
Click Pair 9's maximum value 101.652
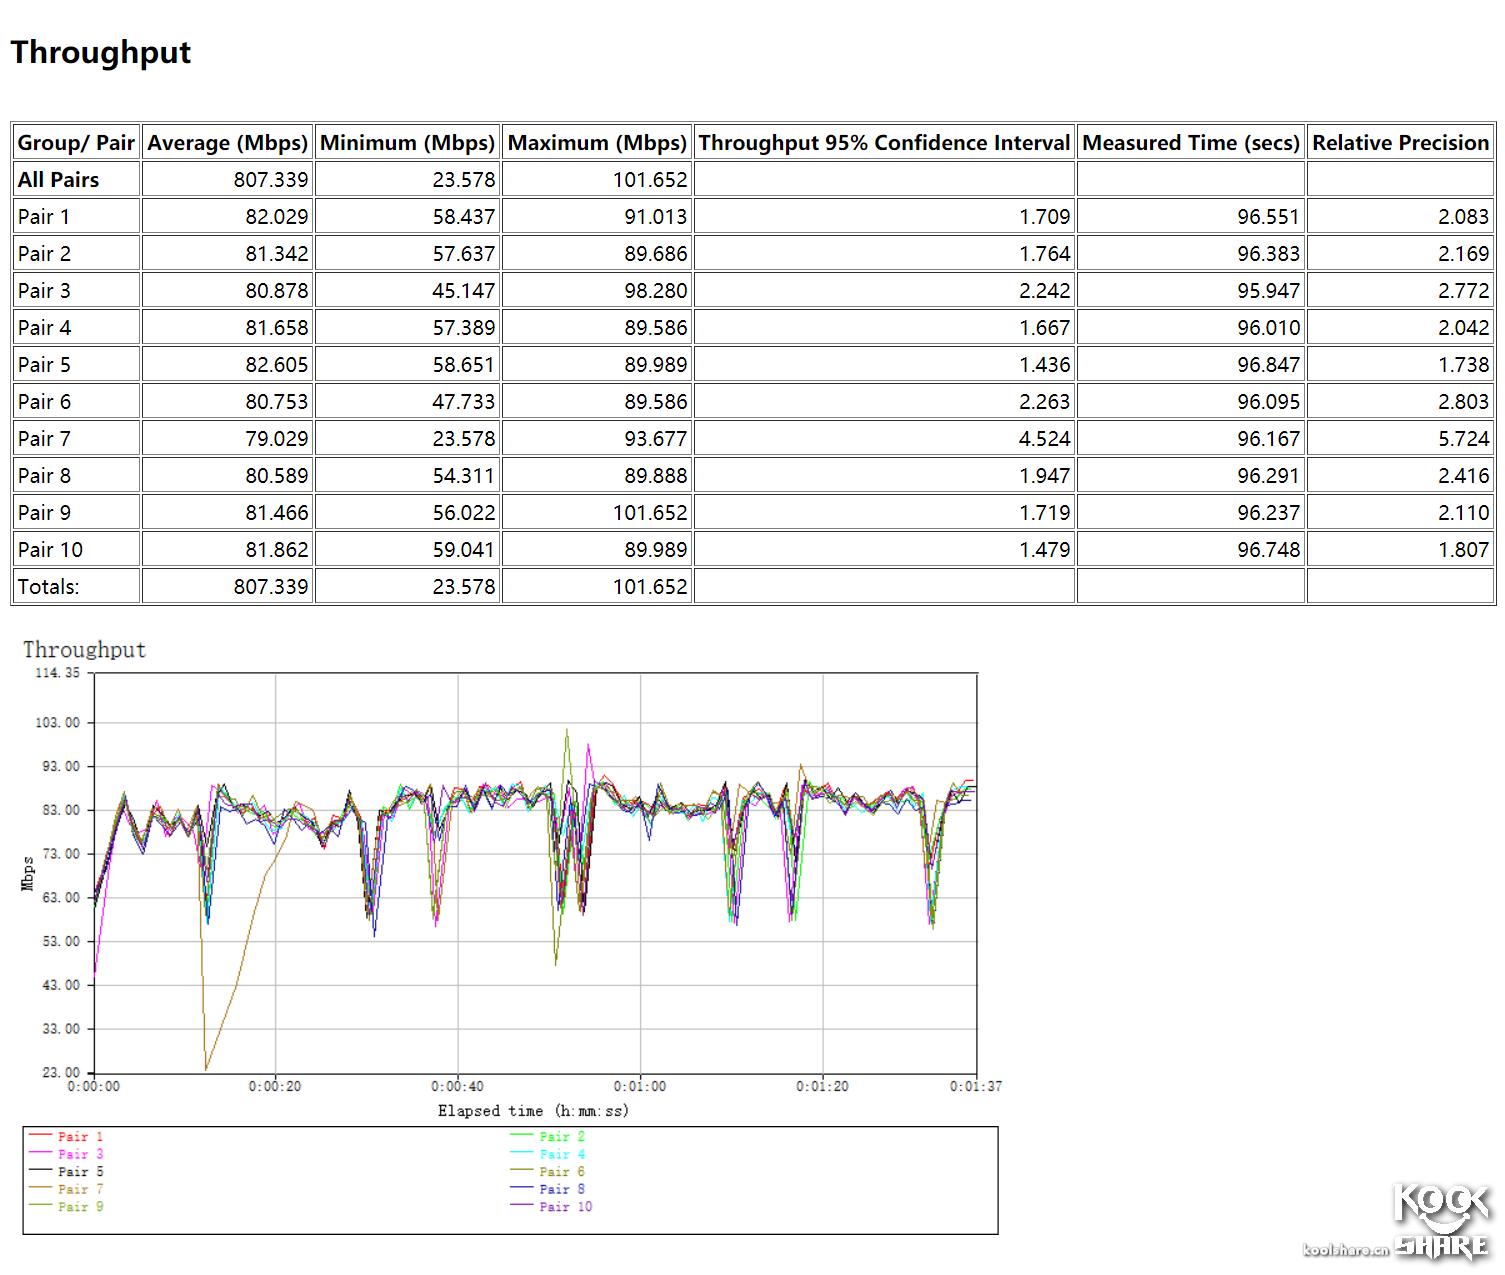(650, 513)
